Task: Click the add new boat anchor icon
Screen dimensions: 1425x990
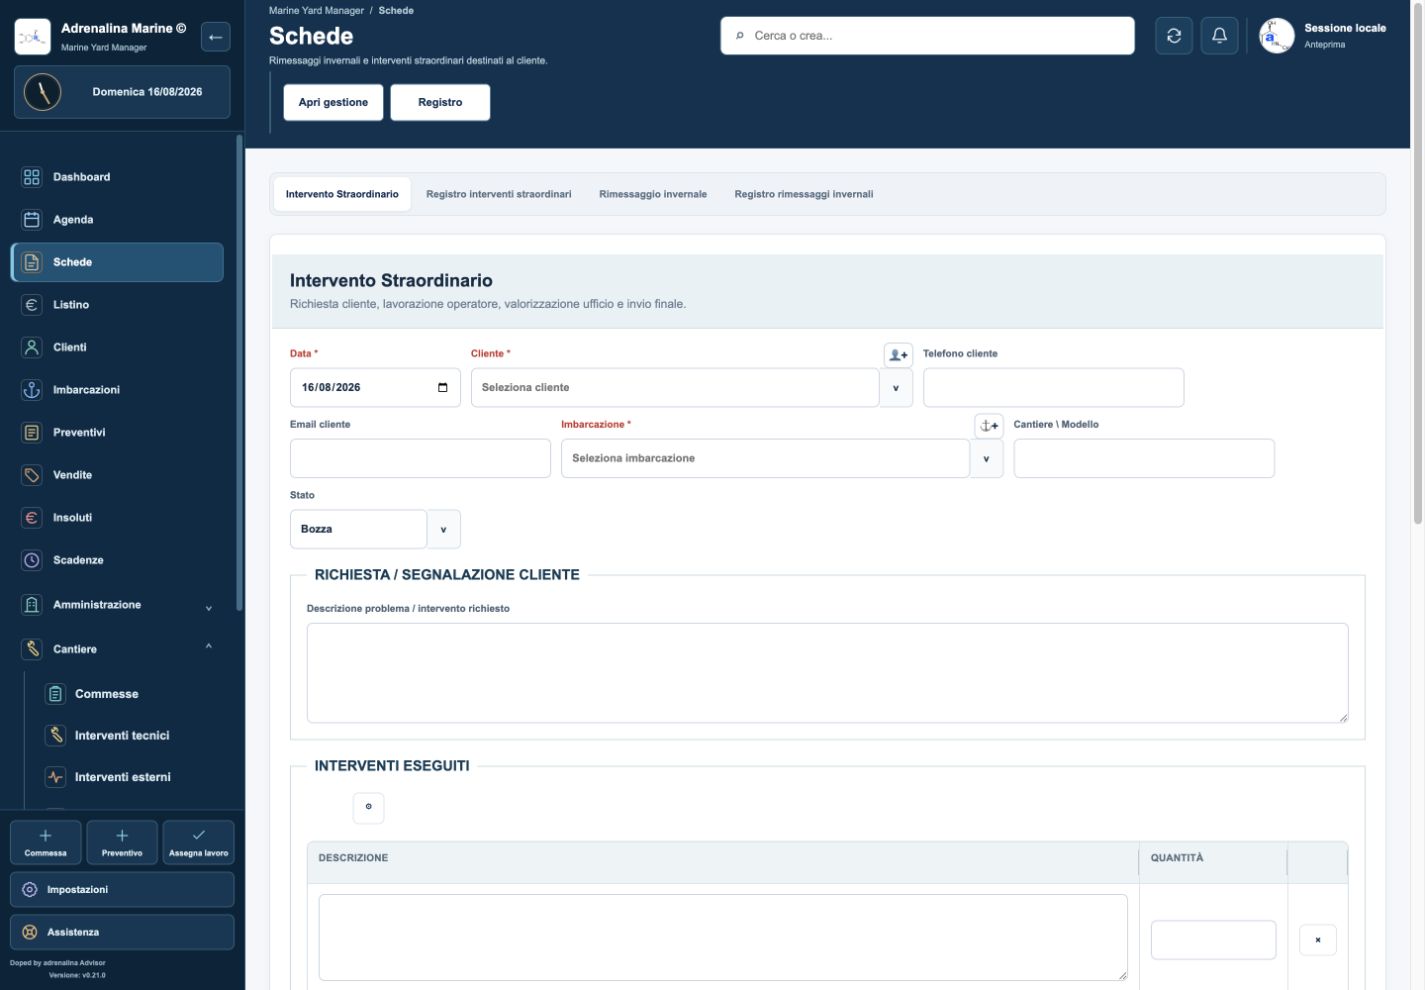Action: click(989, 426)
